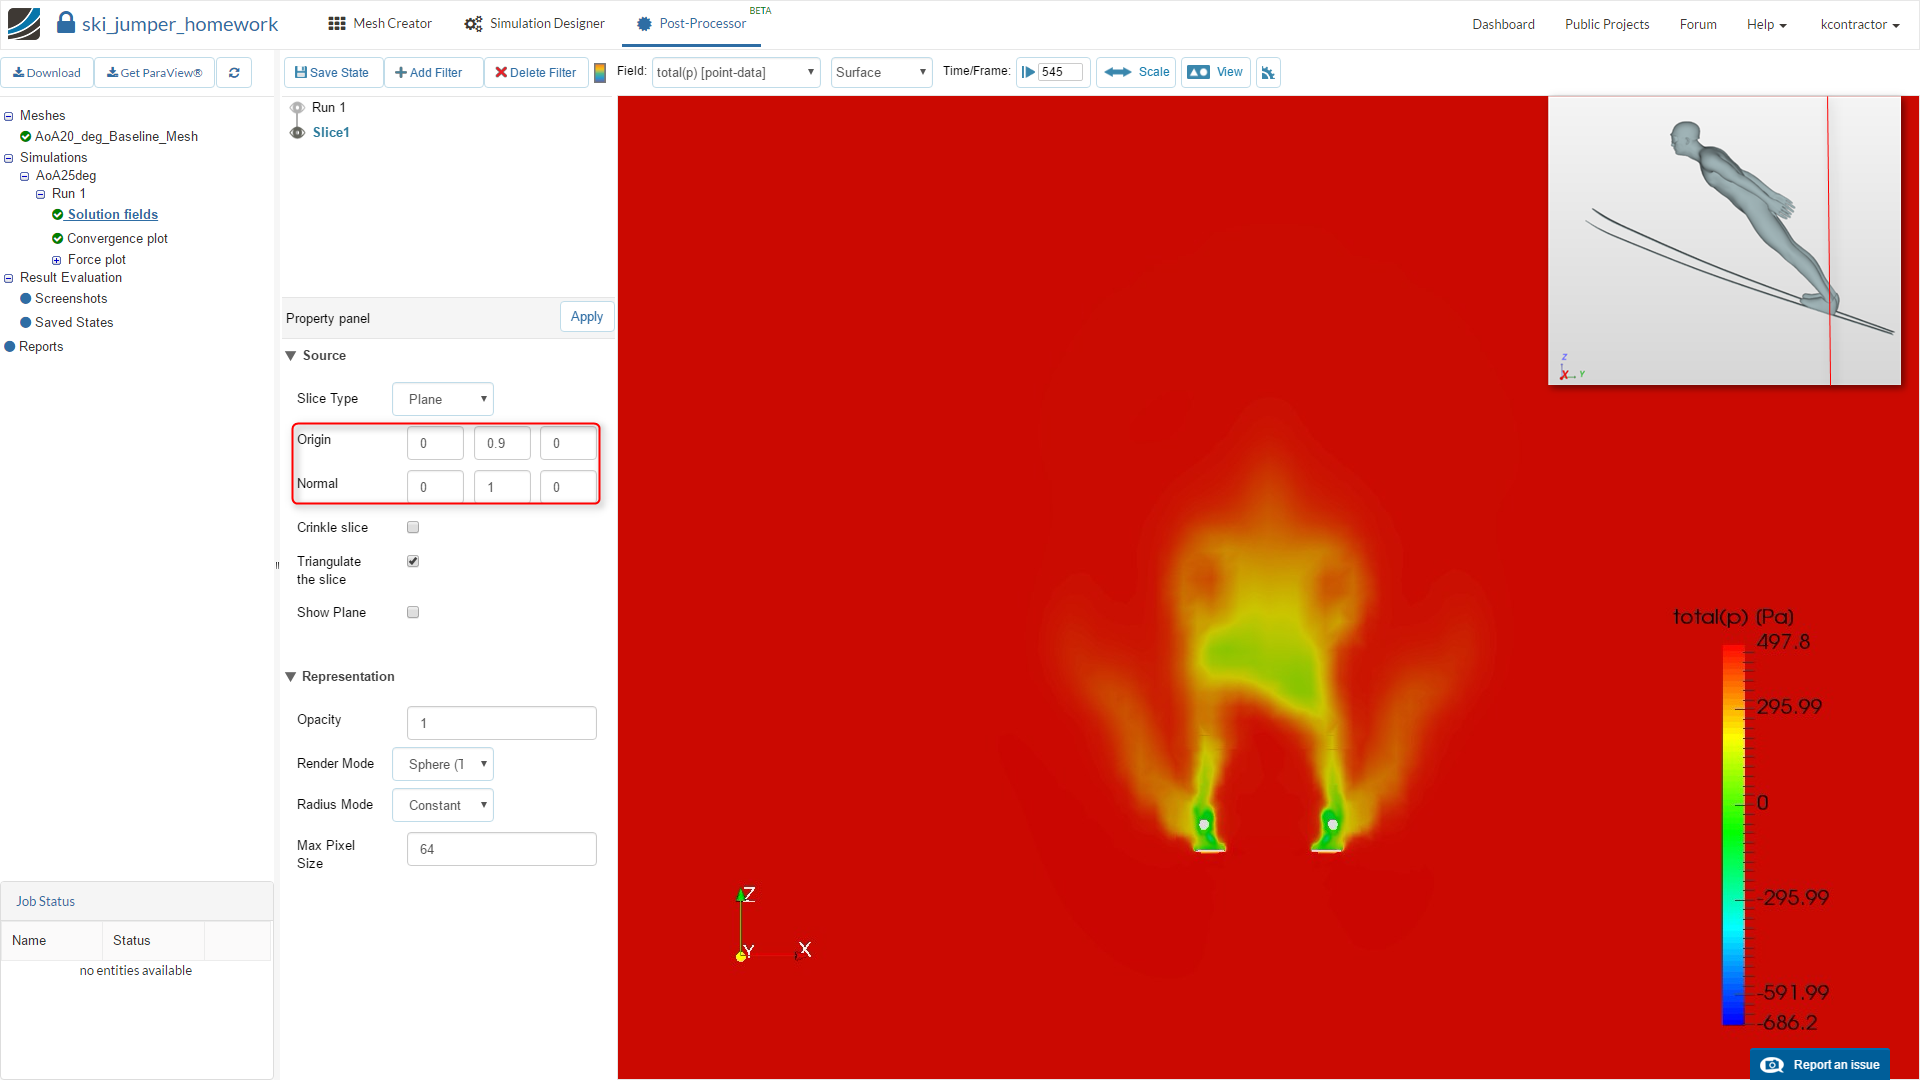Click the color map legend icon
Screen dimensions: 1920x1080
(x=600, y=73)
